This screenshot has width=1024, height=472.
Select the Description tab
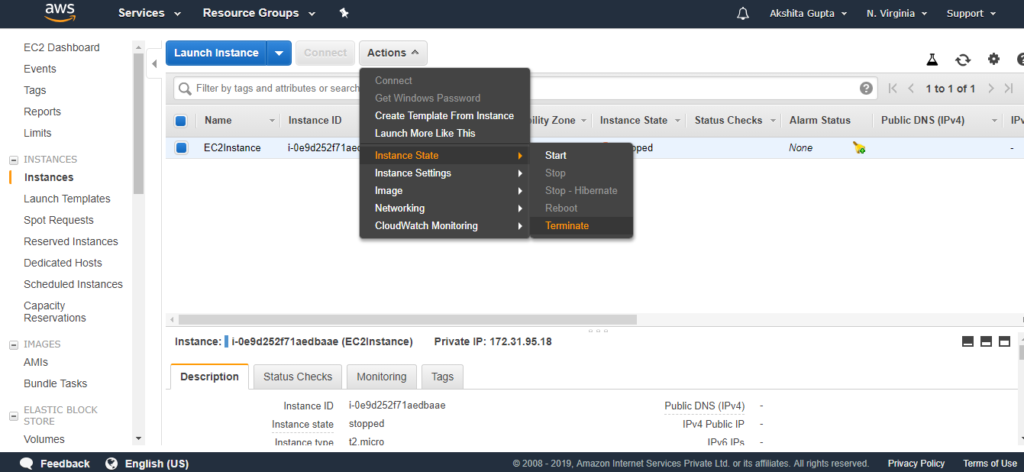(x=210, y=377)
